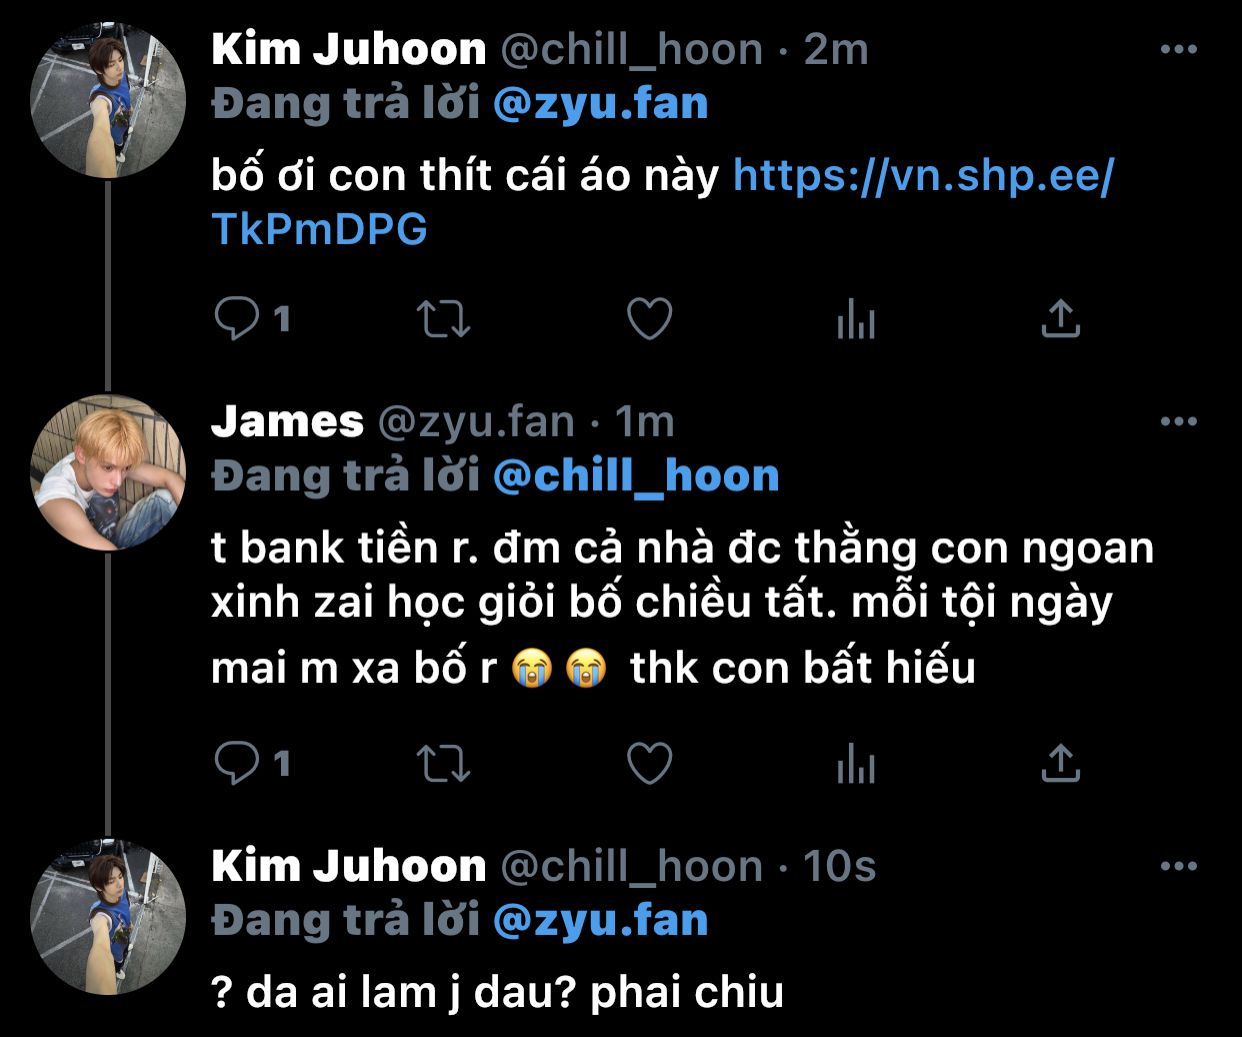Open @chill_hoon mention in James's reply
This screenshot has width=1242, height=1037.
click(636, 476)
